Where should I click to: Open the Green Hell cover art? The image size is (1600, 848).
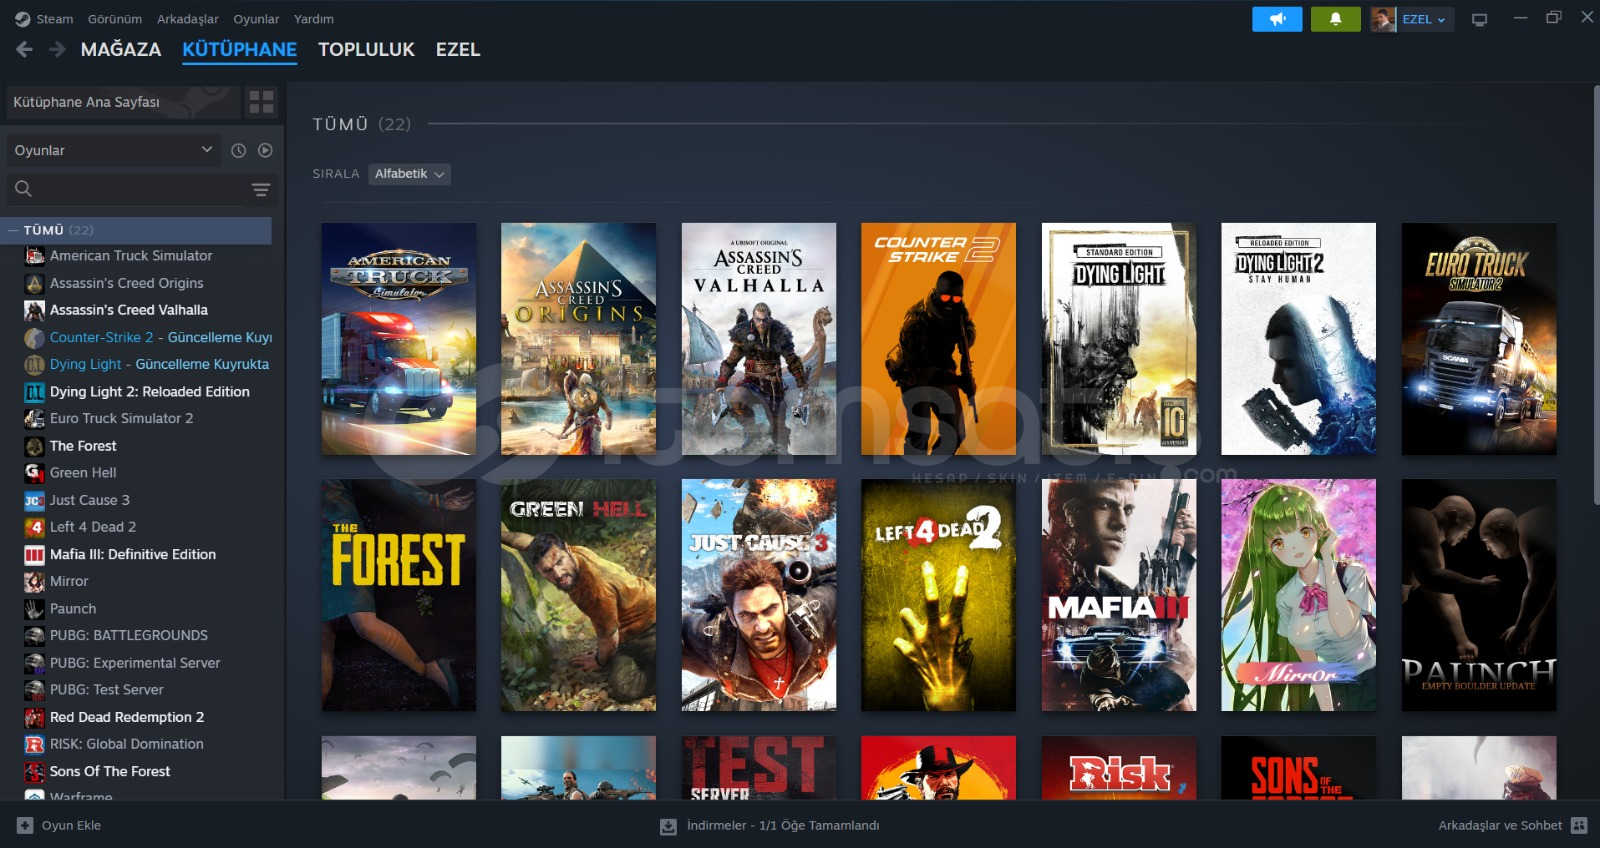pos(579,595)
